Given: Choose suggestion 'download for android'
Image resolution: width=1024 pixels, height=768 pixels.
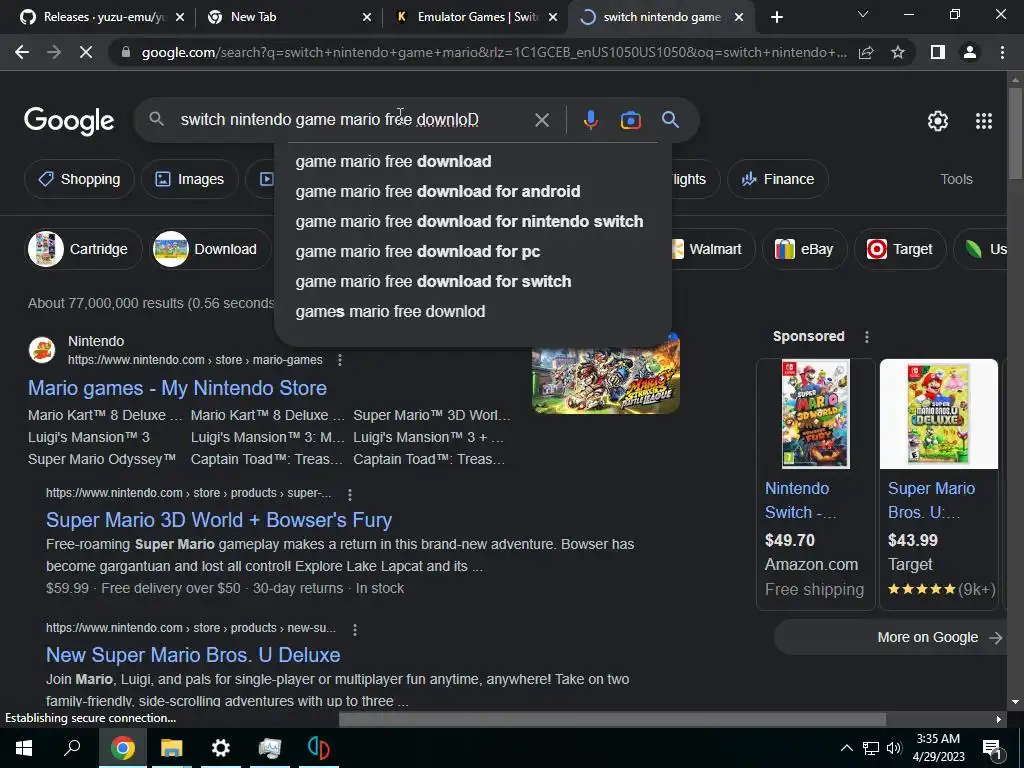Looking at the screenshot, I should 473,191.
